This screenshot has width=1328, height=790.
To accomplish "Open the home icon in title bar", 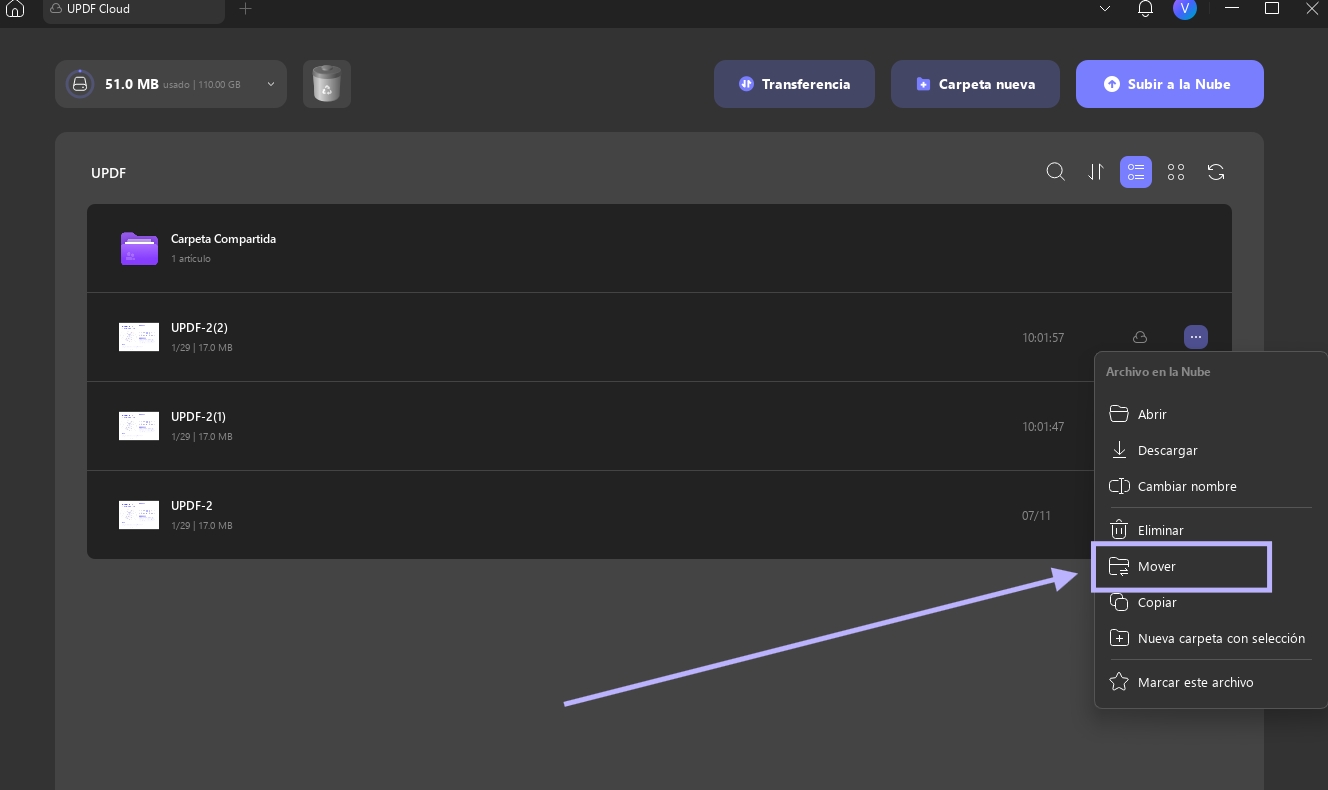I will click(x=15, y=9).
